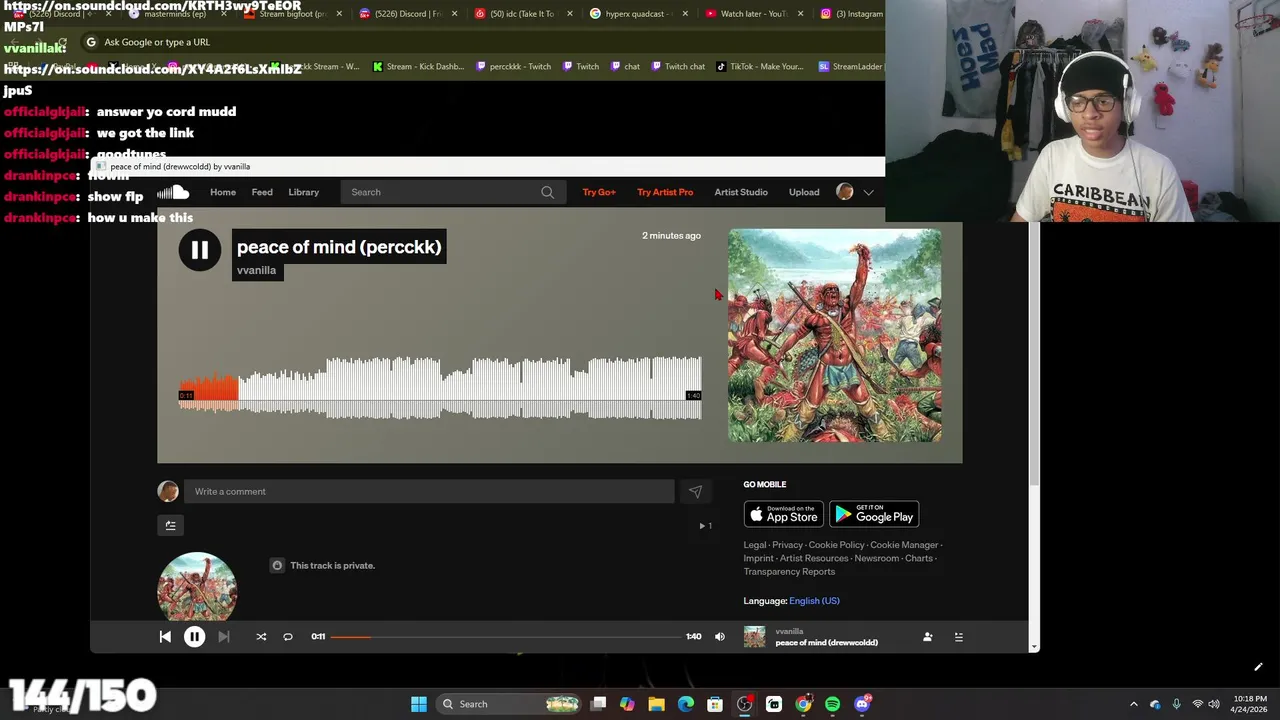Image resolution: width=1280 pixels, height=720 pixels.
Task: Follow the artist using the player bar follow icon
Action: [927, 636]
